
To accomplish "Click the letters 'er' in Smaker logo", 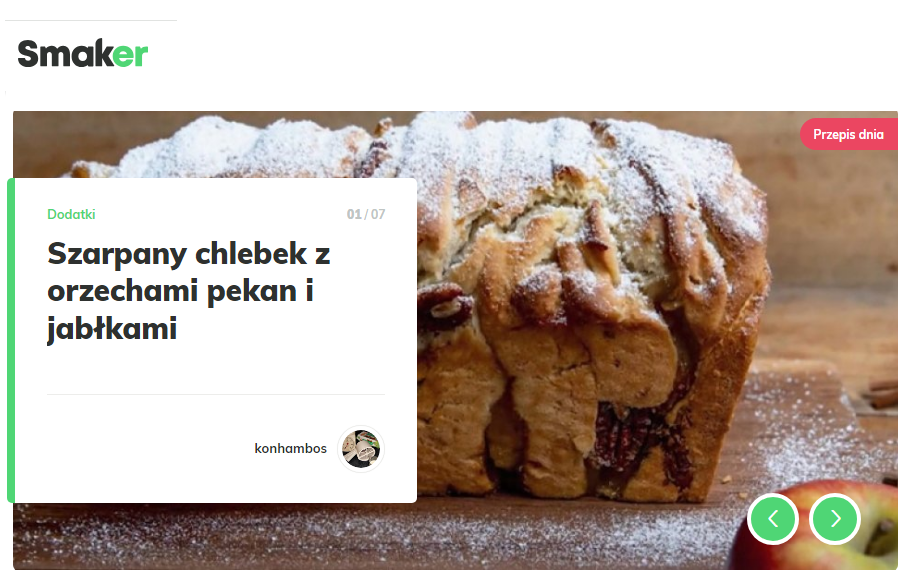I will (130, 55).
